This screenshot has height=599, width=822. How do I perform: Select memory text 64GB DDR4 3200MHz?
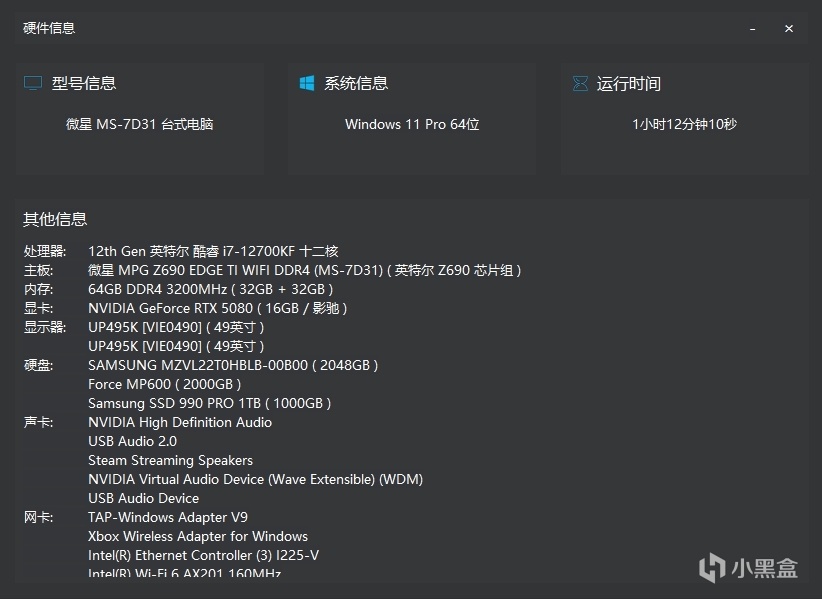pos(157,289)
